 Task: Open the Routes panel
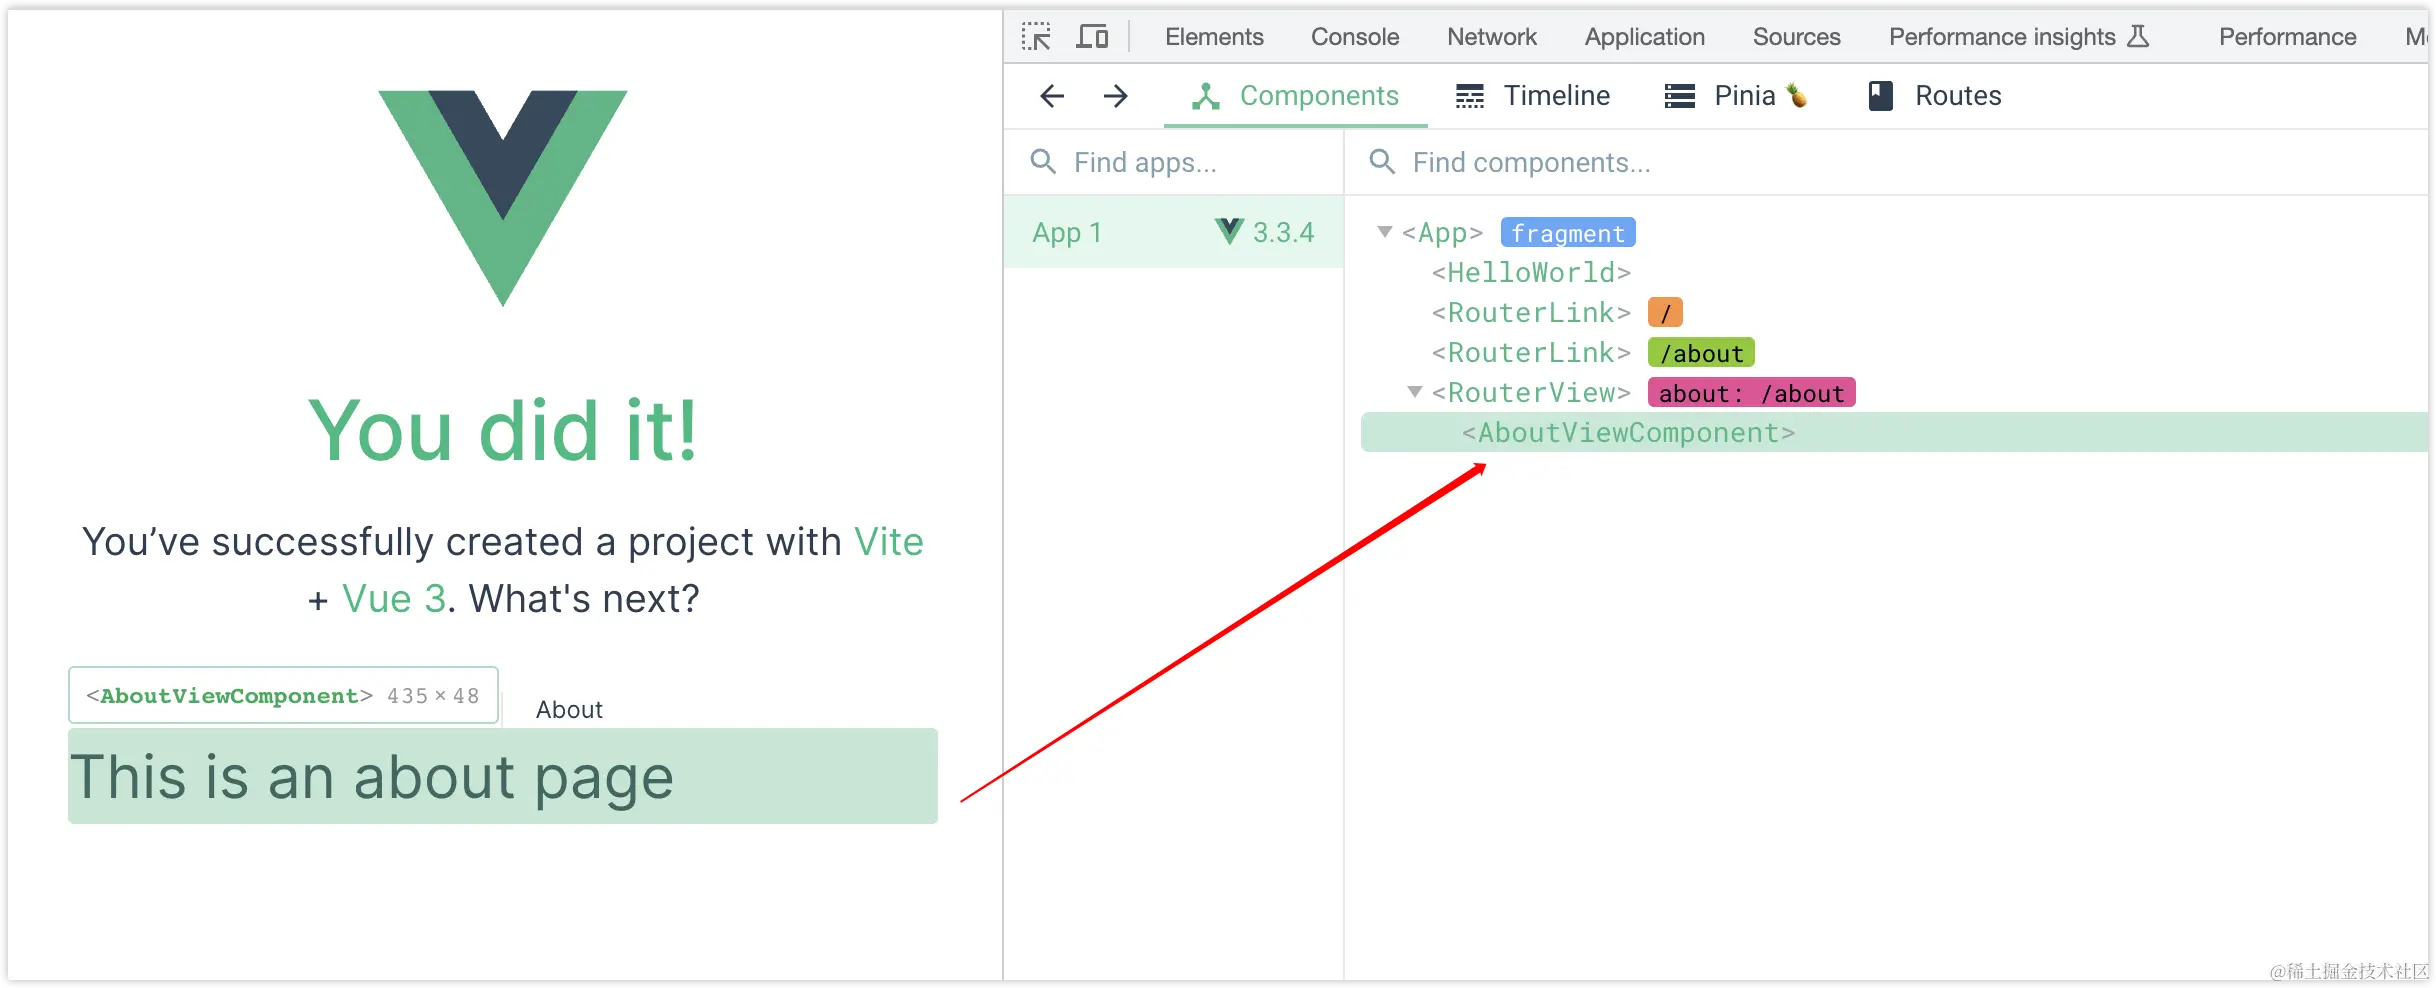pos(1957,95)
